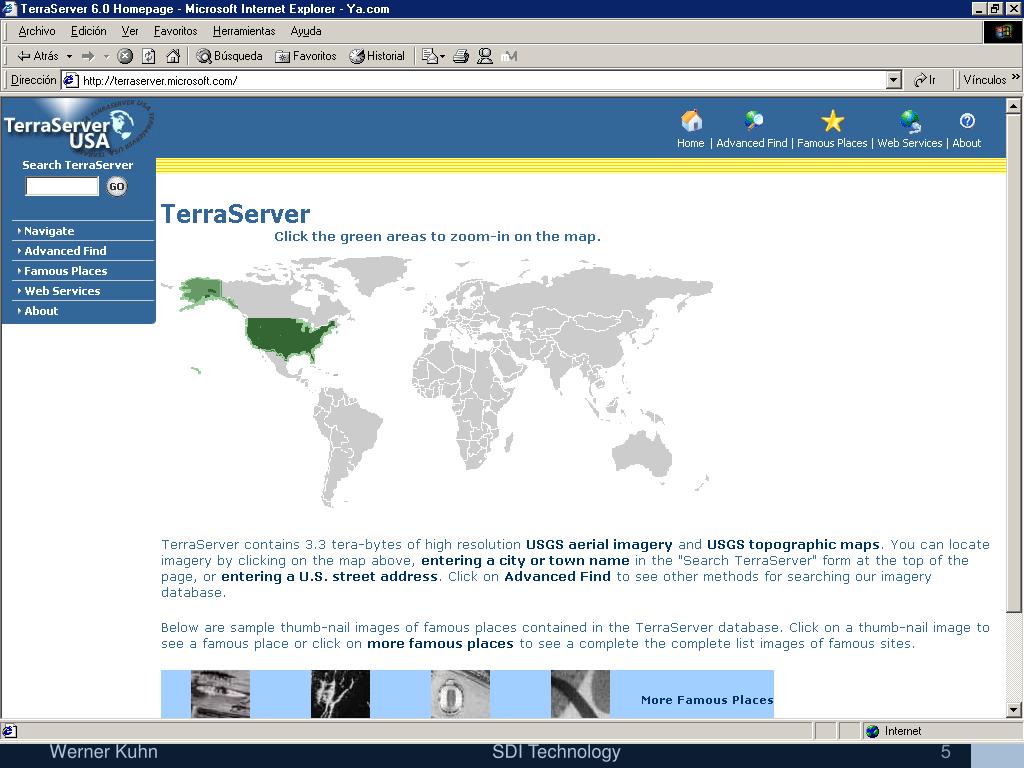The height and width of the screenshot is (768, 1024).
Task: Click the Search TerraServer text field
Action: coord(62,187)
